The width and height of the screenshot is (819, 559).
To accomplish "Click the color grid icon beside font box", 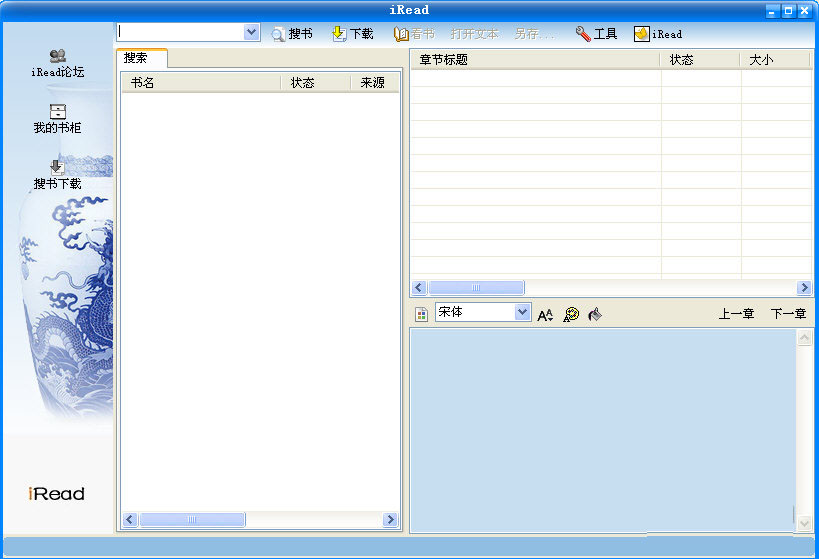I will click(x=421, y=314).
